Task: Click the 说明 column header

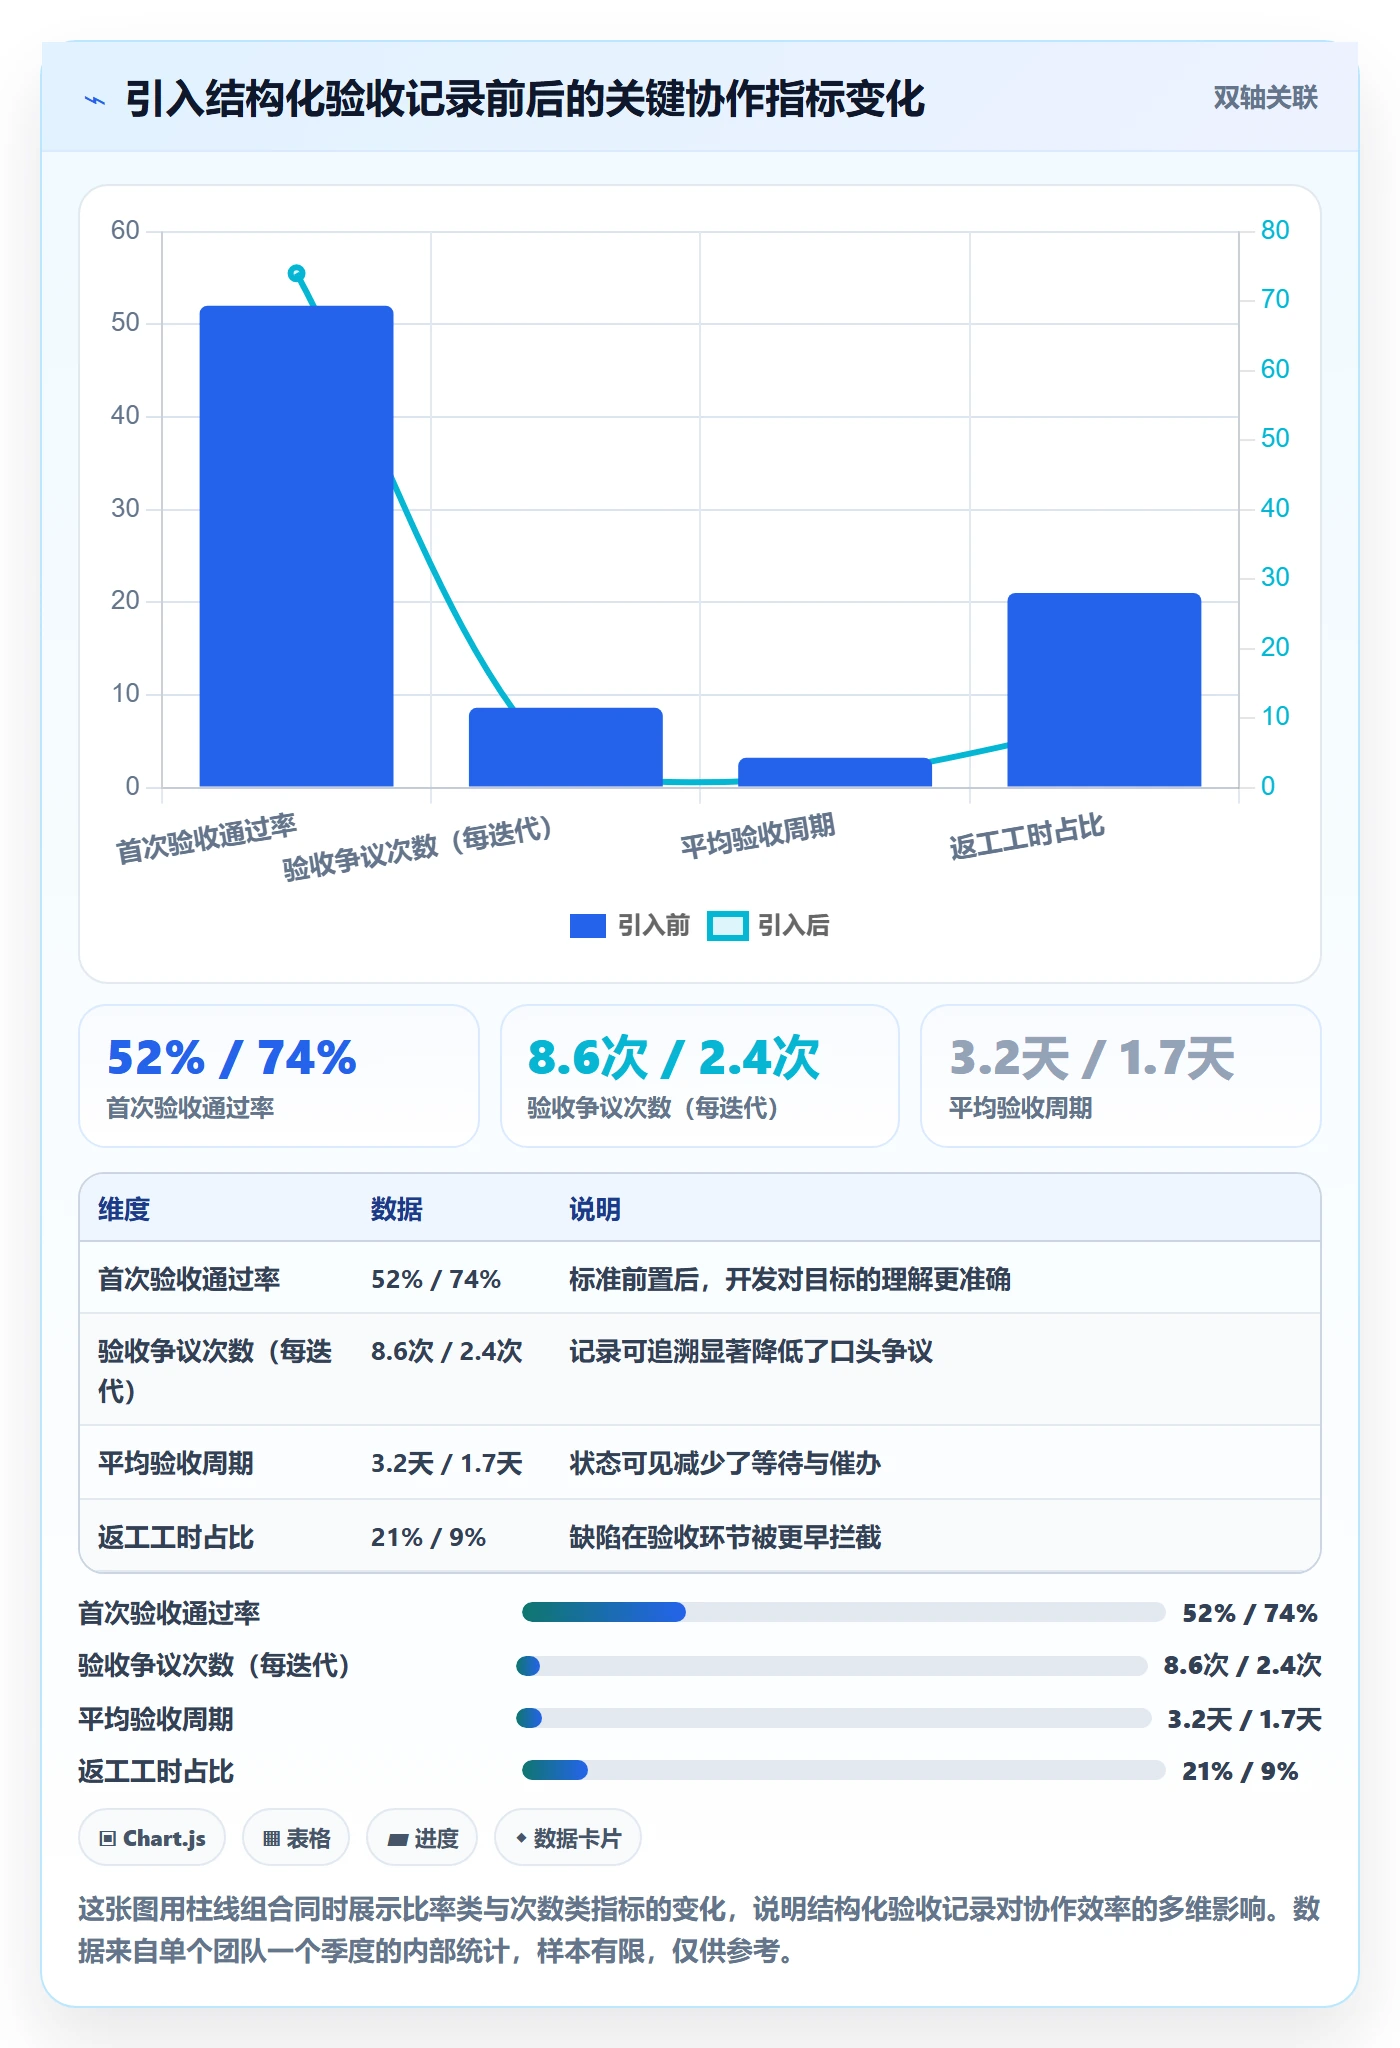Action: pyautogui.click(x=595, y=1209)
